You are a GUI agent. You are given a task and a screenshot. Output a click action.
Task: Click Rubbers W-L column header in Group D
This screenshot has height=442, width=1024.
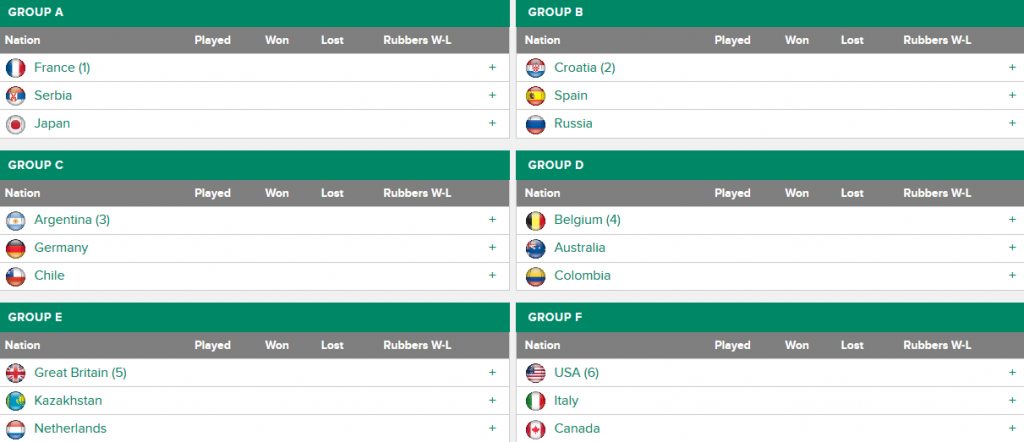[x=937, y=193]
